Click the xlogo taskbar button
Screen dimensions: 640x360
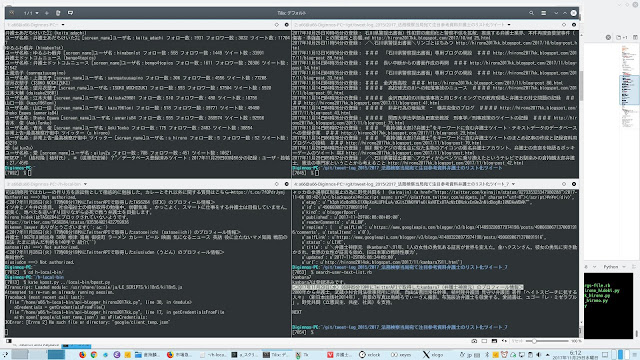433,355
